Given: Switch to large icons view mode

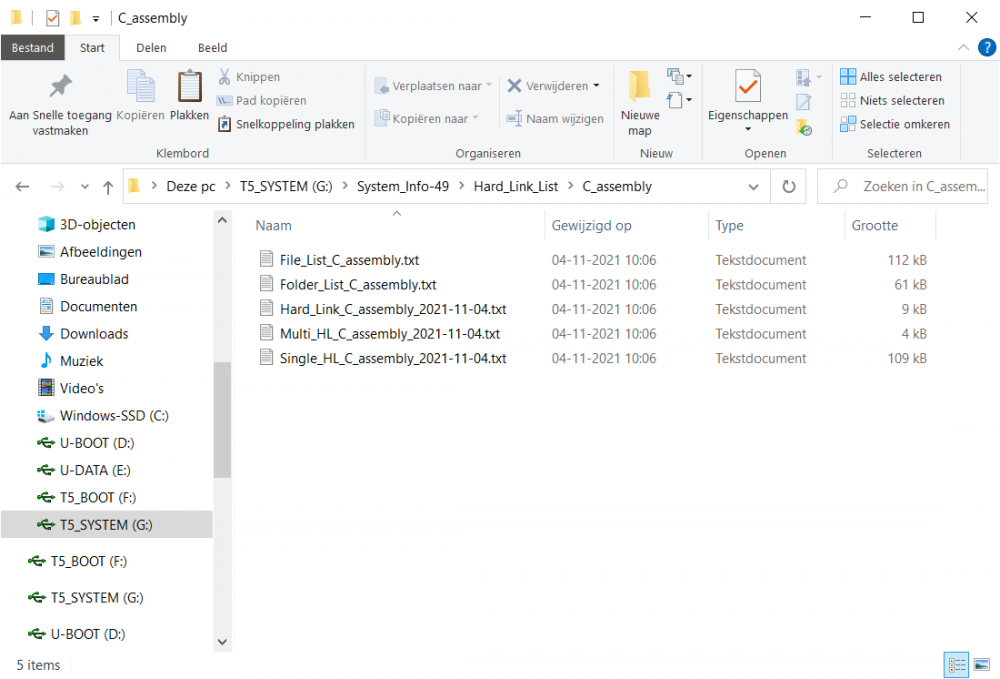Looking at the screenshot, I should coord(982,665).
